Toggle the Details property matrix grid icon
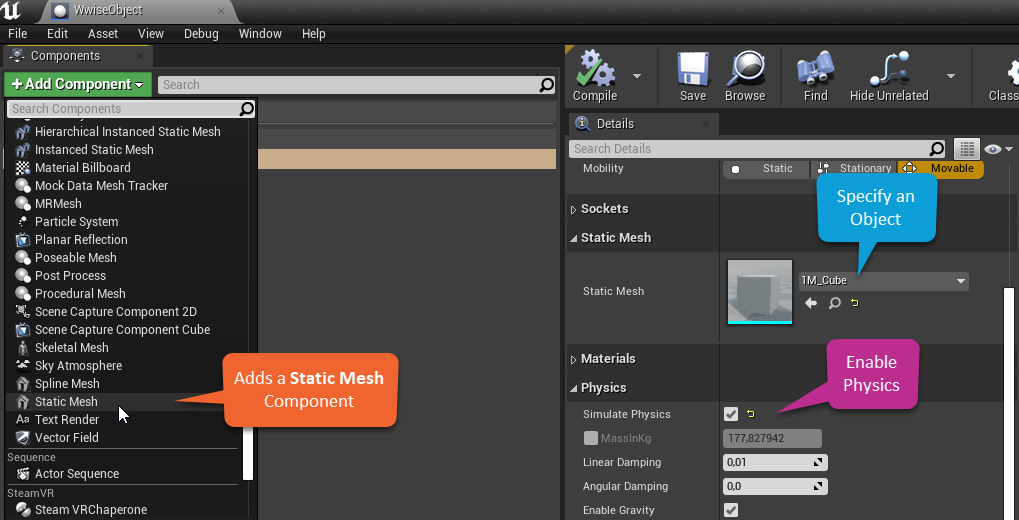This screenshot has width=1019, height=520. coord(967,149)
